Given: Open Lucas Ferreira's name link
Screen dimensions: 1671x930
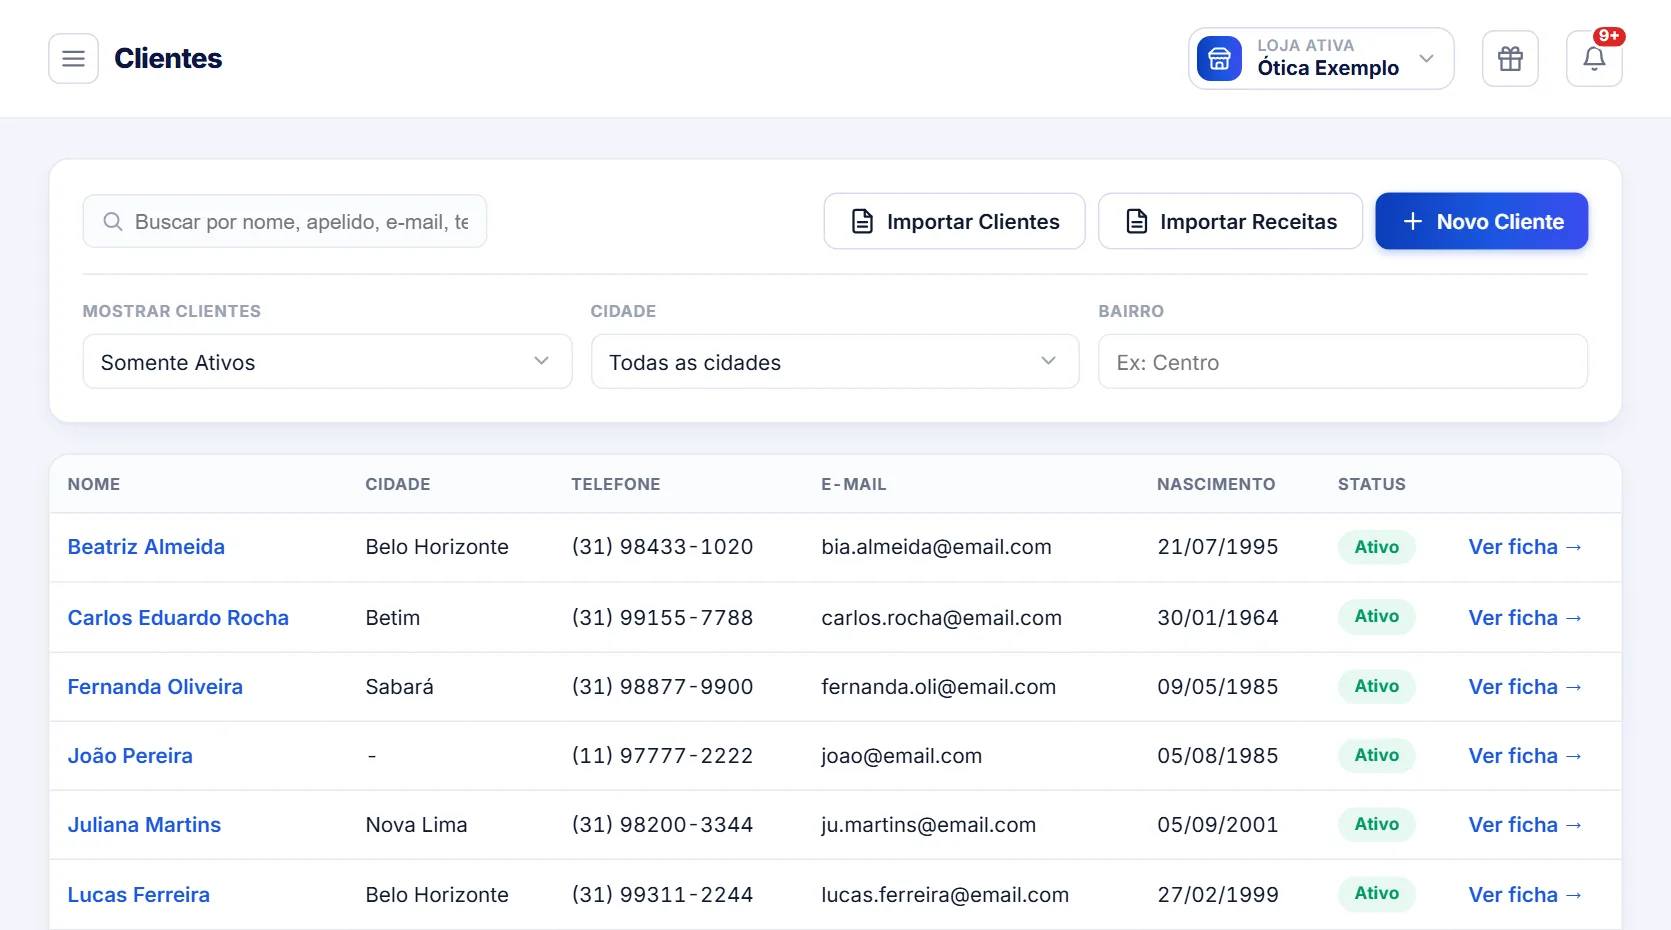Looking at the screenshot, I should click(139, 895).
